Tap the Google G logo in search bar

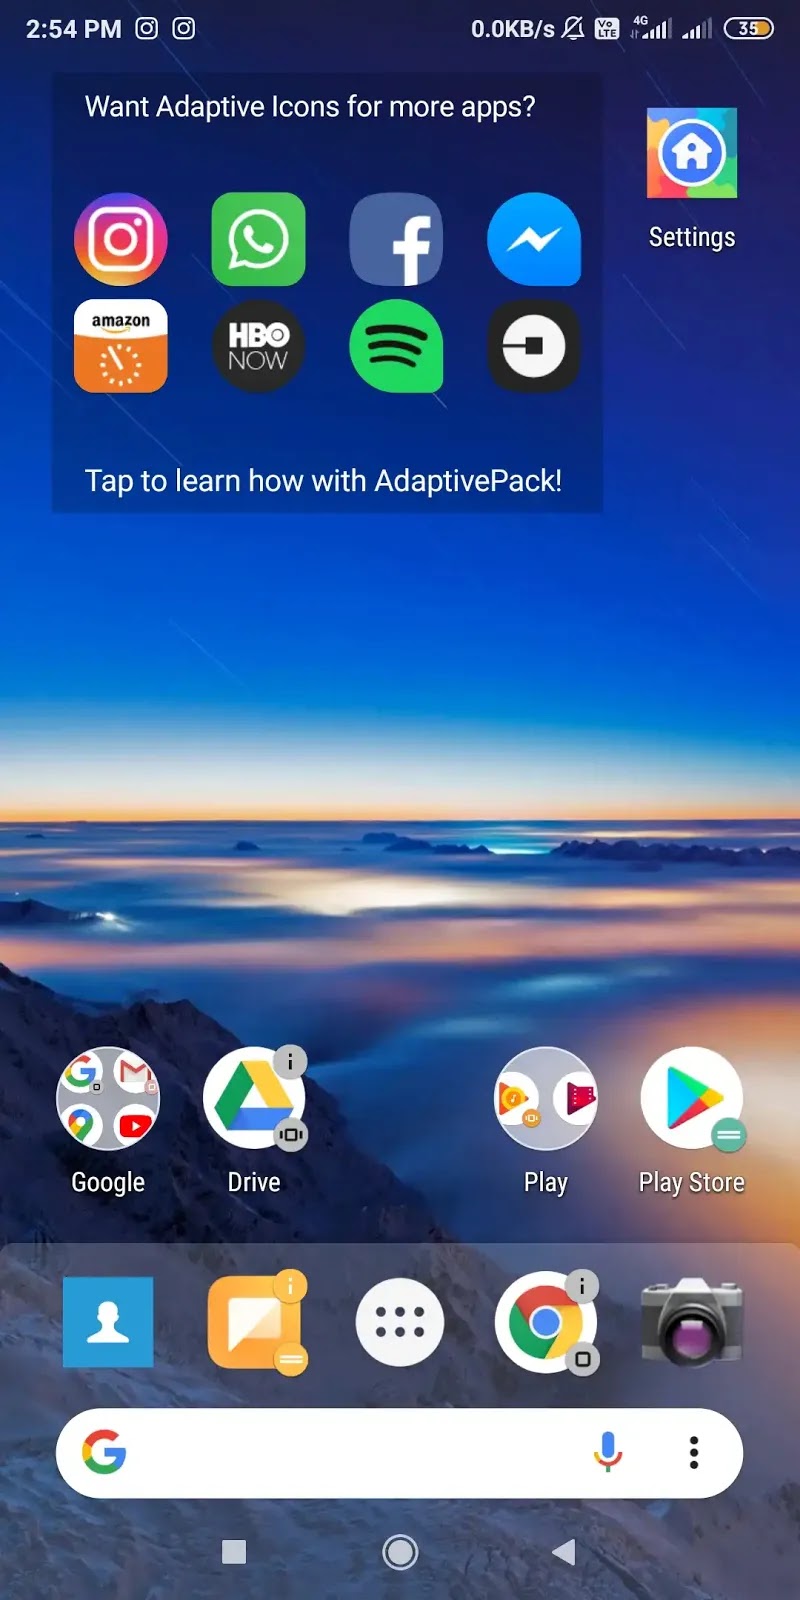(x=104, y=1452)
